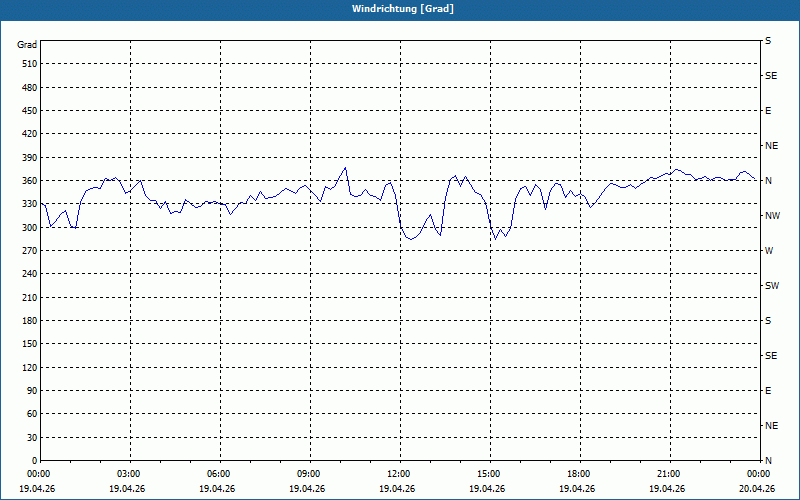Image resolution: width=800 pixels, height=500 pixels.
Task: Click the NE compass label beside 30 gridline
Action: (x=771, y=426)
